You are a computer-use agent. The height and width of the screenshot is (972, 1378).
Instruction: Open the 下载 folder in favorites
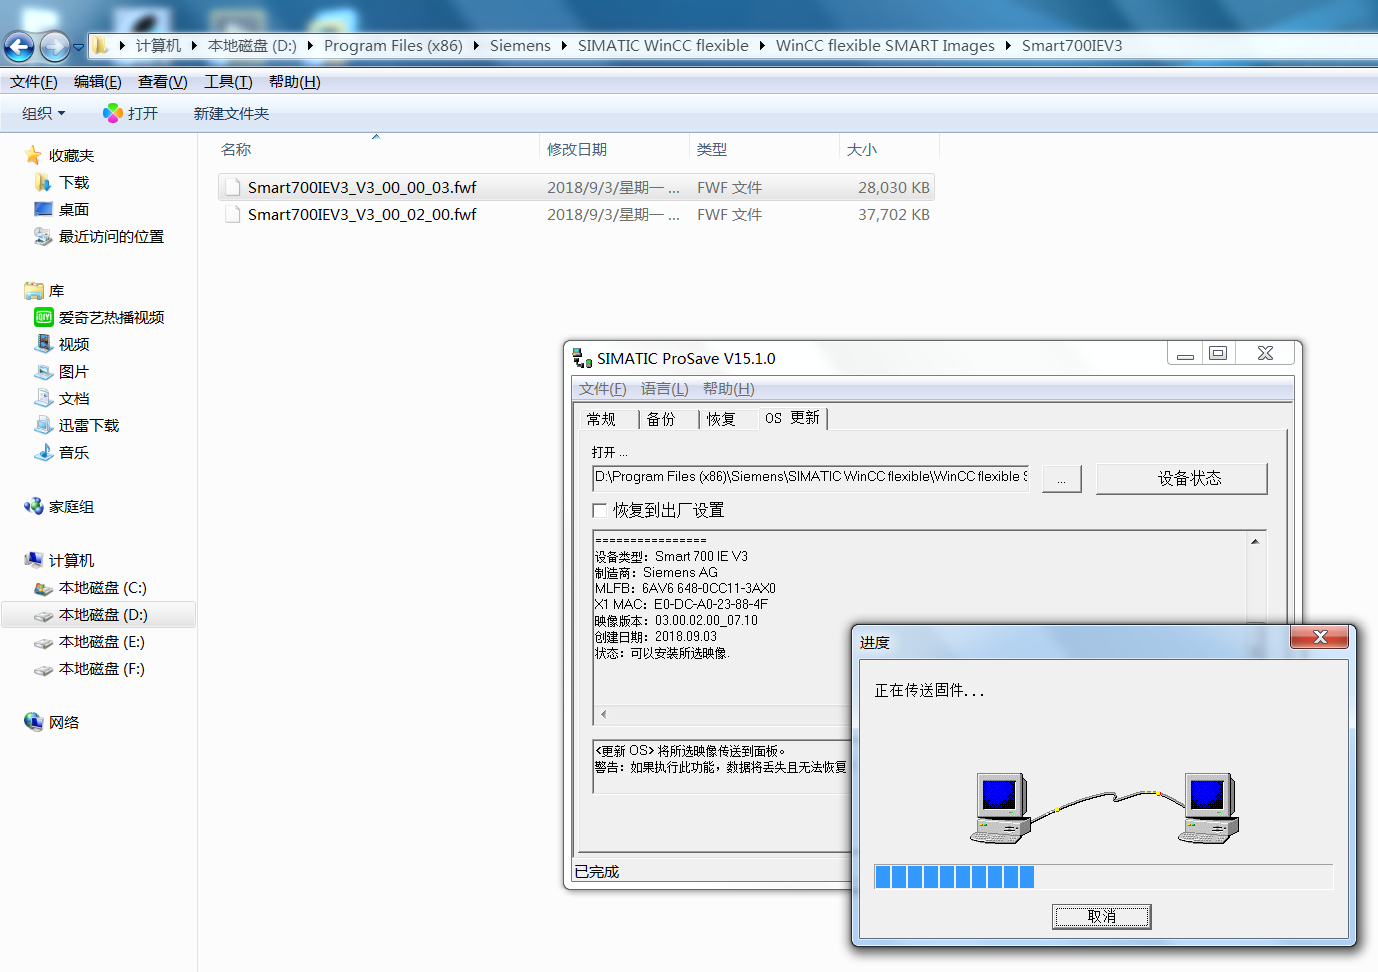point(73,183)
